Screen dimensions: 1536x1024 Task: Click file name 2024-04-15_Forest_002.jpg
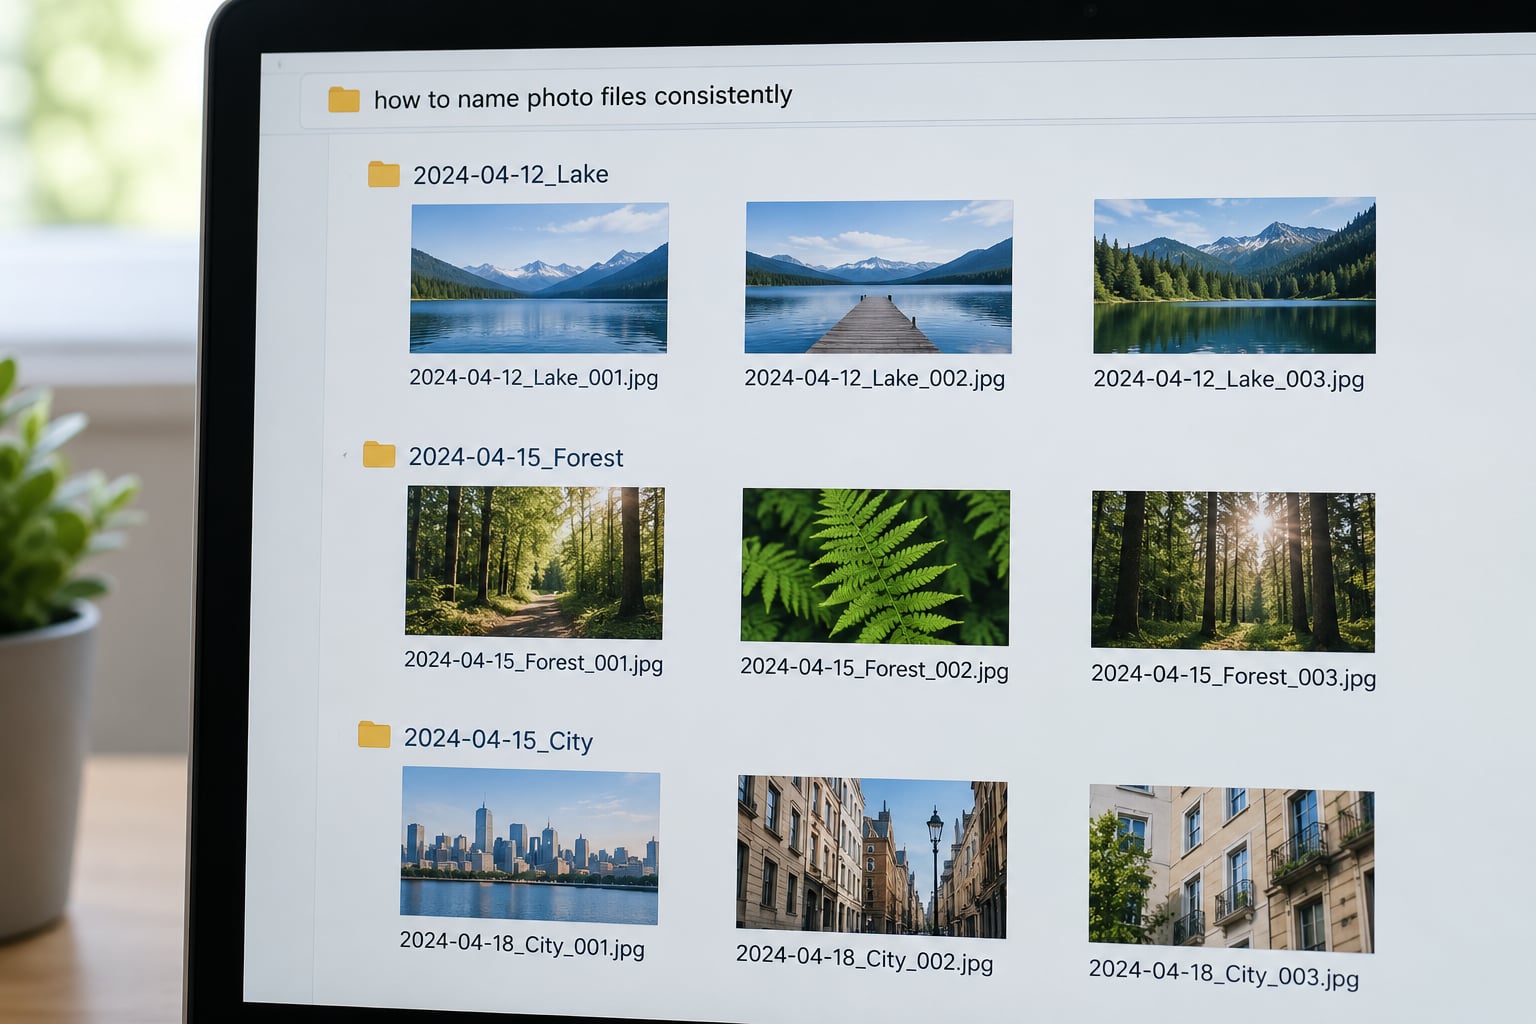[x=874, y=669]
